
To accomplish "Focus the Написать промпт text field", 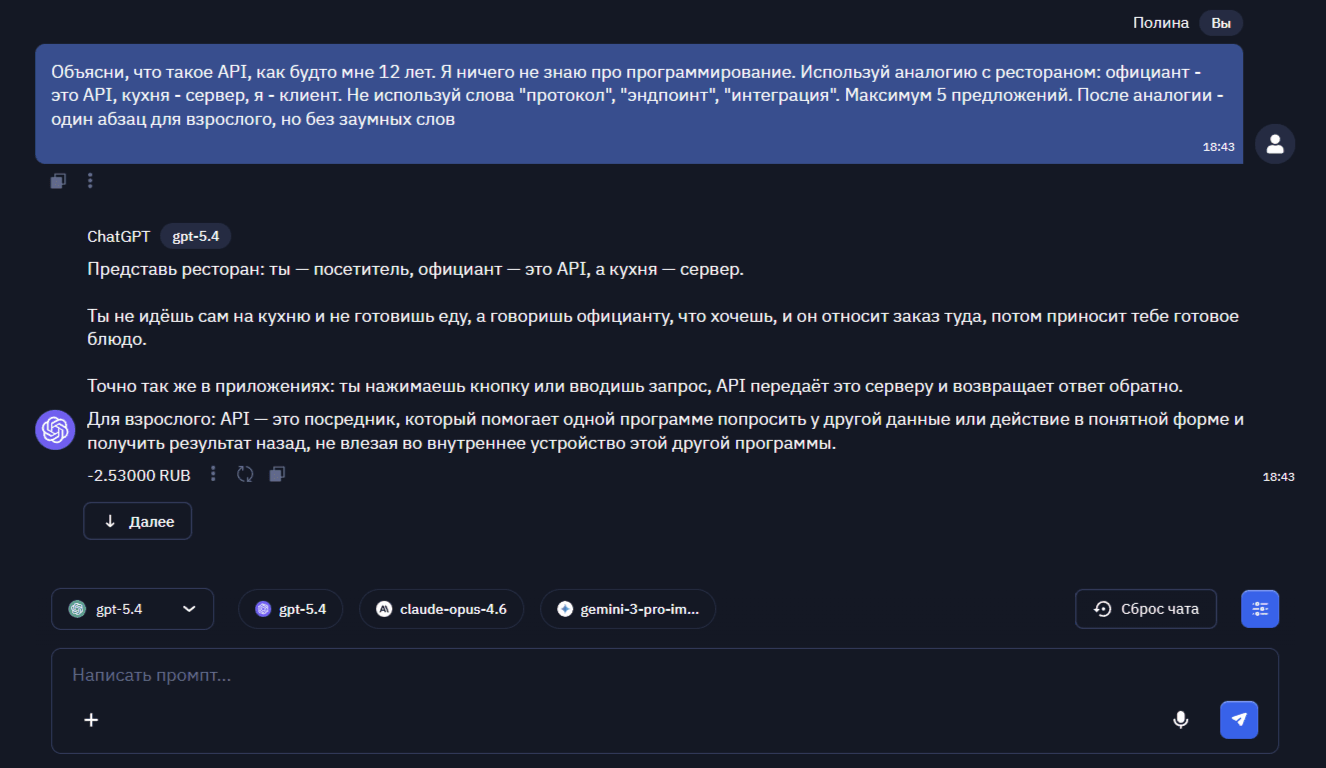I will [600, 675].
